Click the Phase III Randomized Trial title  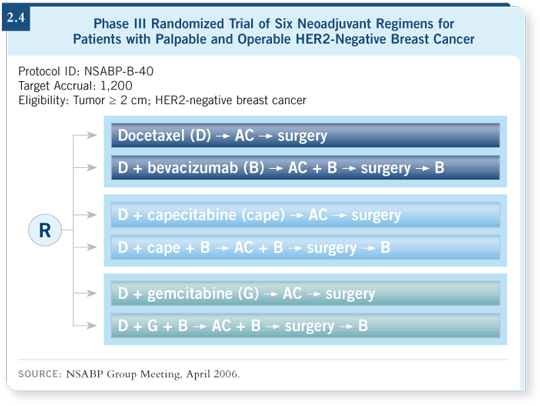click(x=274, y=24)
